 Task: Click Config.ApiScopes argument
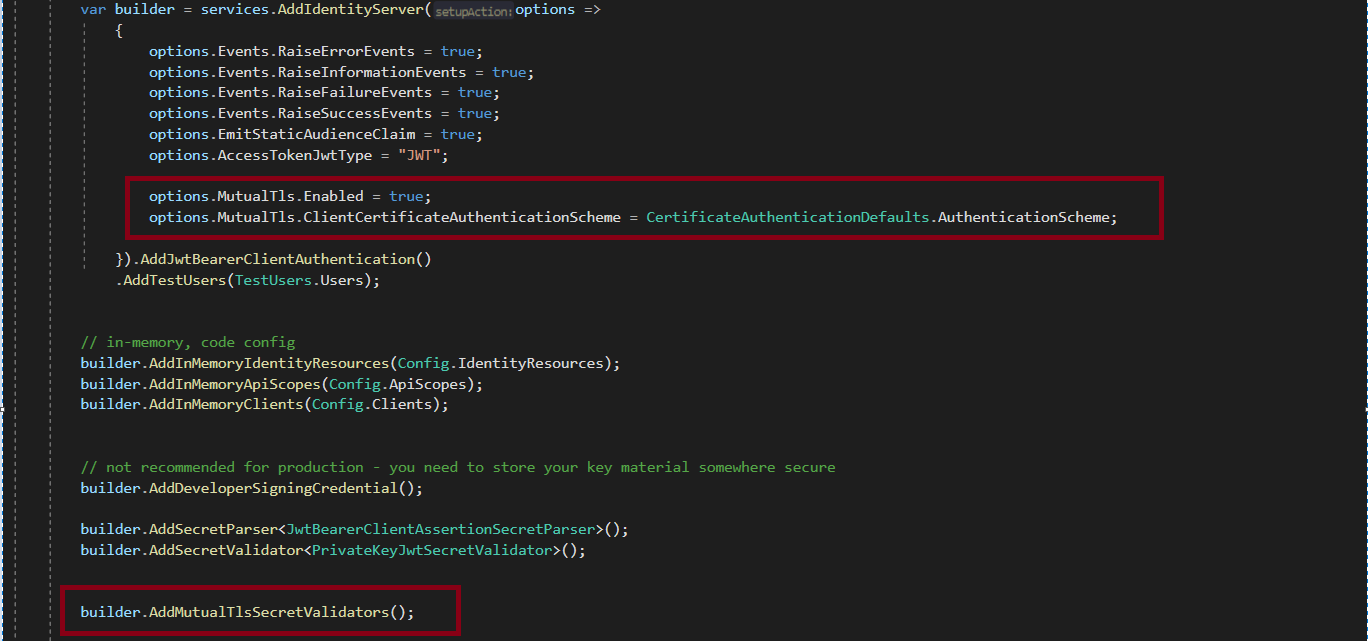(x=397, y=384)
